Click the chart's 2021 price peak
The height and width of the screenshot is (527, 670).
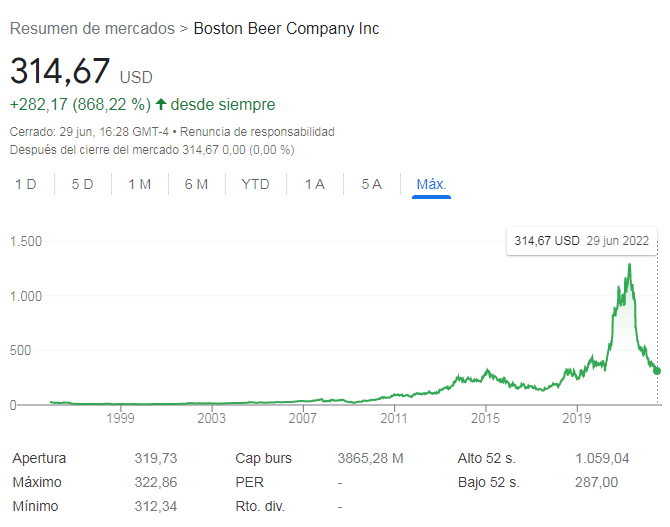point(630,265)
